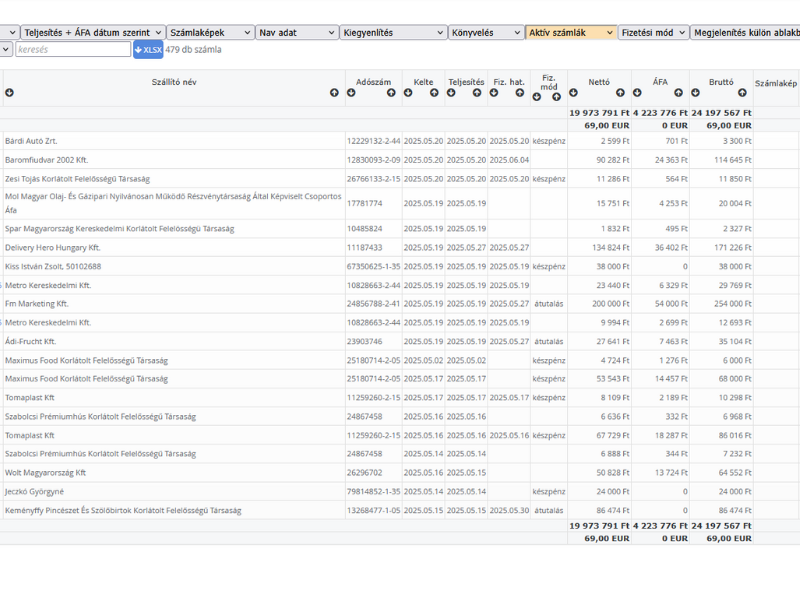Expand the Kiegyenlítés filter dropdown
This screenshot has width=800, height=600.
coord(392,33)
